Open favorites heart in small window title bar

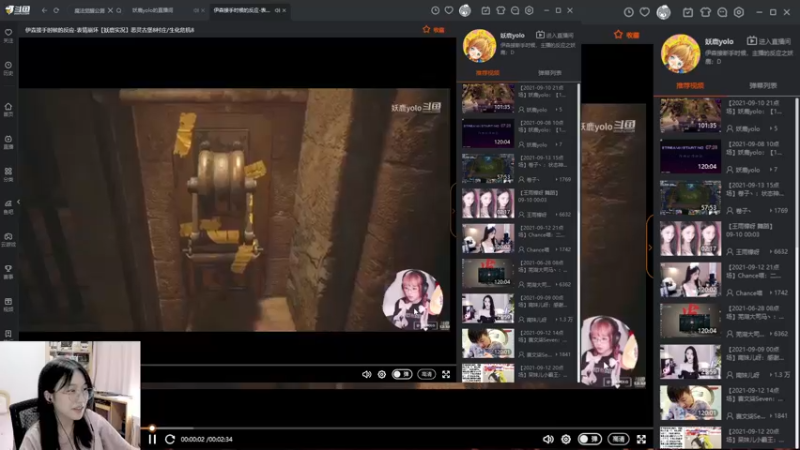coord(449,10)
